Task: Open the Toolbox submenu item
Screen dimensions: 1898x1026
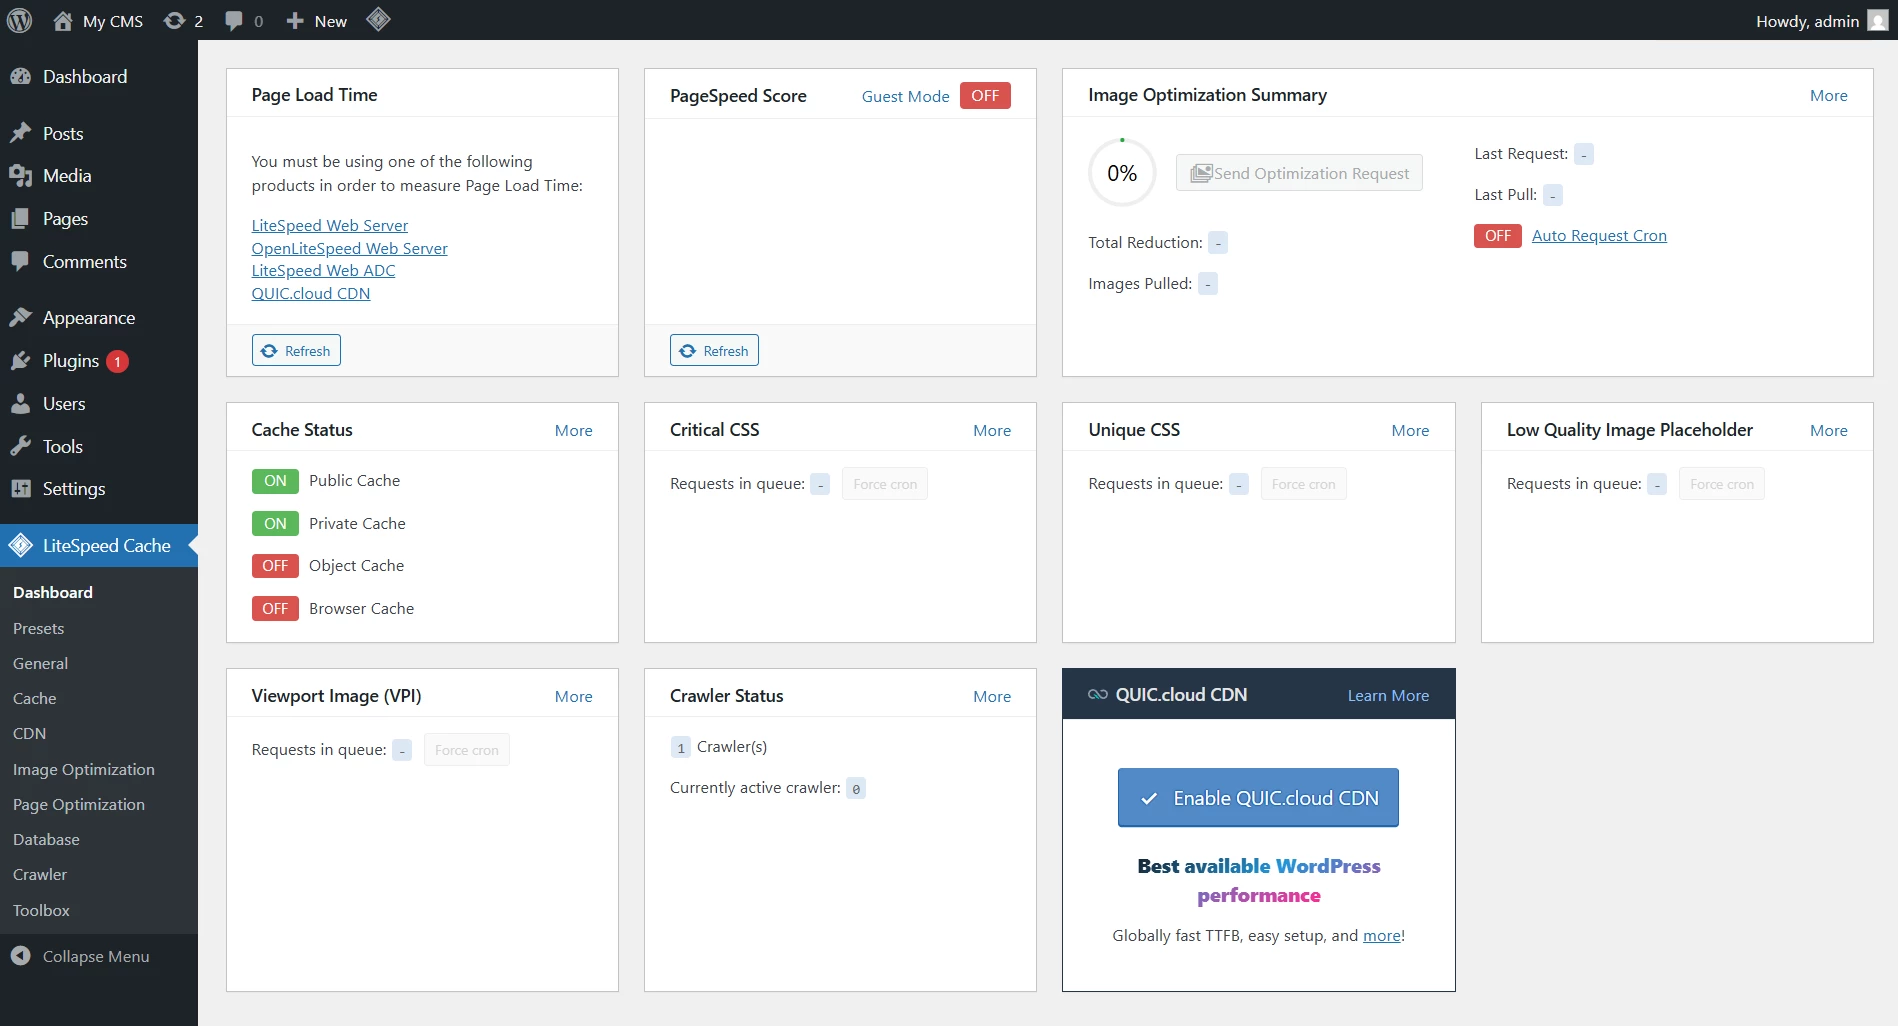Action: pyautogui.click(x=41, y=911)
